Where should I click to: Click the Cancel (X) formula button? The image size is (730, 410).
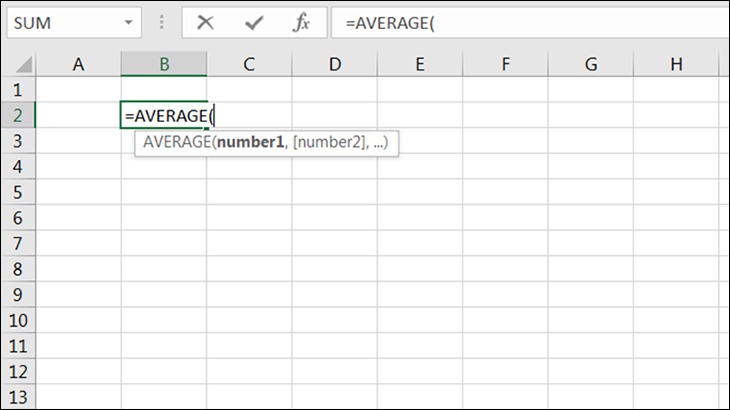(x=206, y=22)
